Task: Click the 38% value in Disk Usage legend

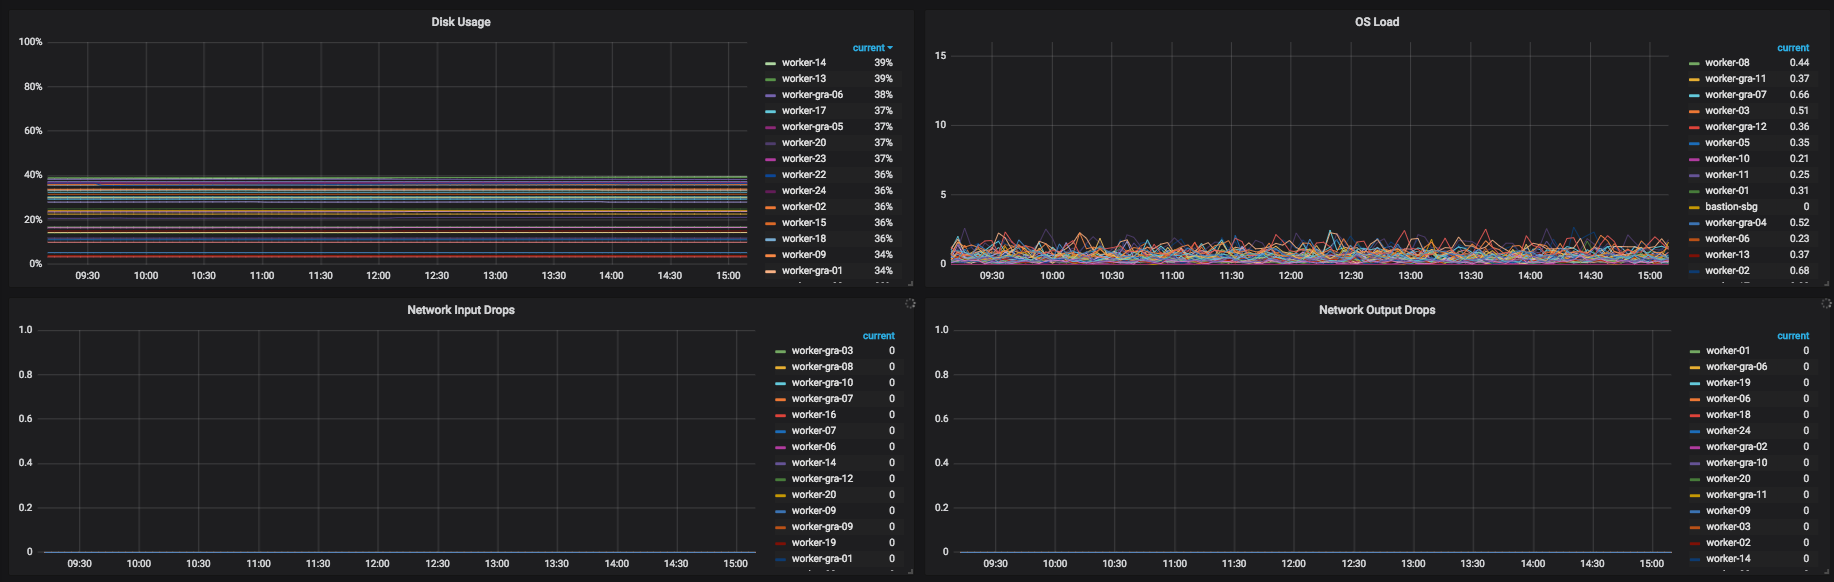Action: click(x=883, y=95)
